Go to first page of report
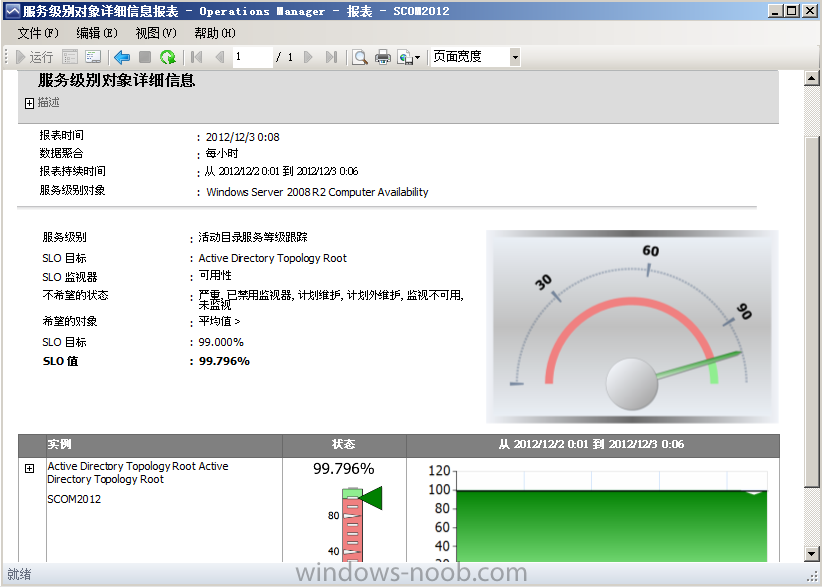Screen dimensions: 822x587 (197, 57)
